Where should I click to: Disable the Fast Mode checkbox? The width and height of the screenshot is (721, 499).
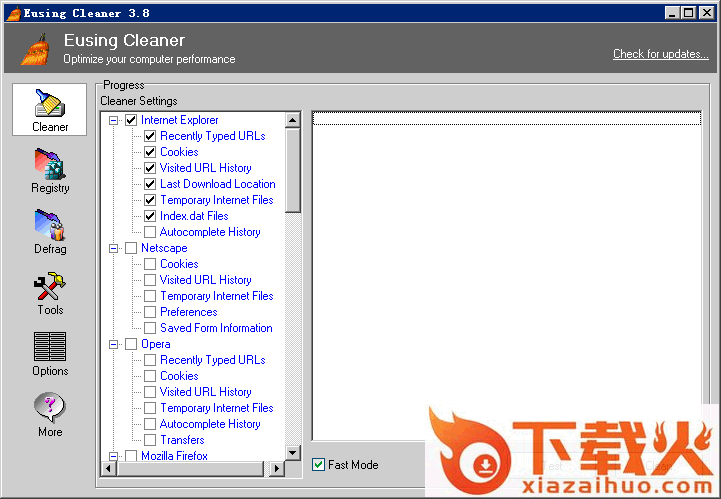tap(318, 465)
